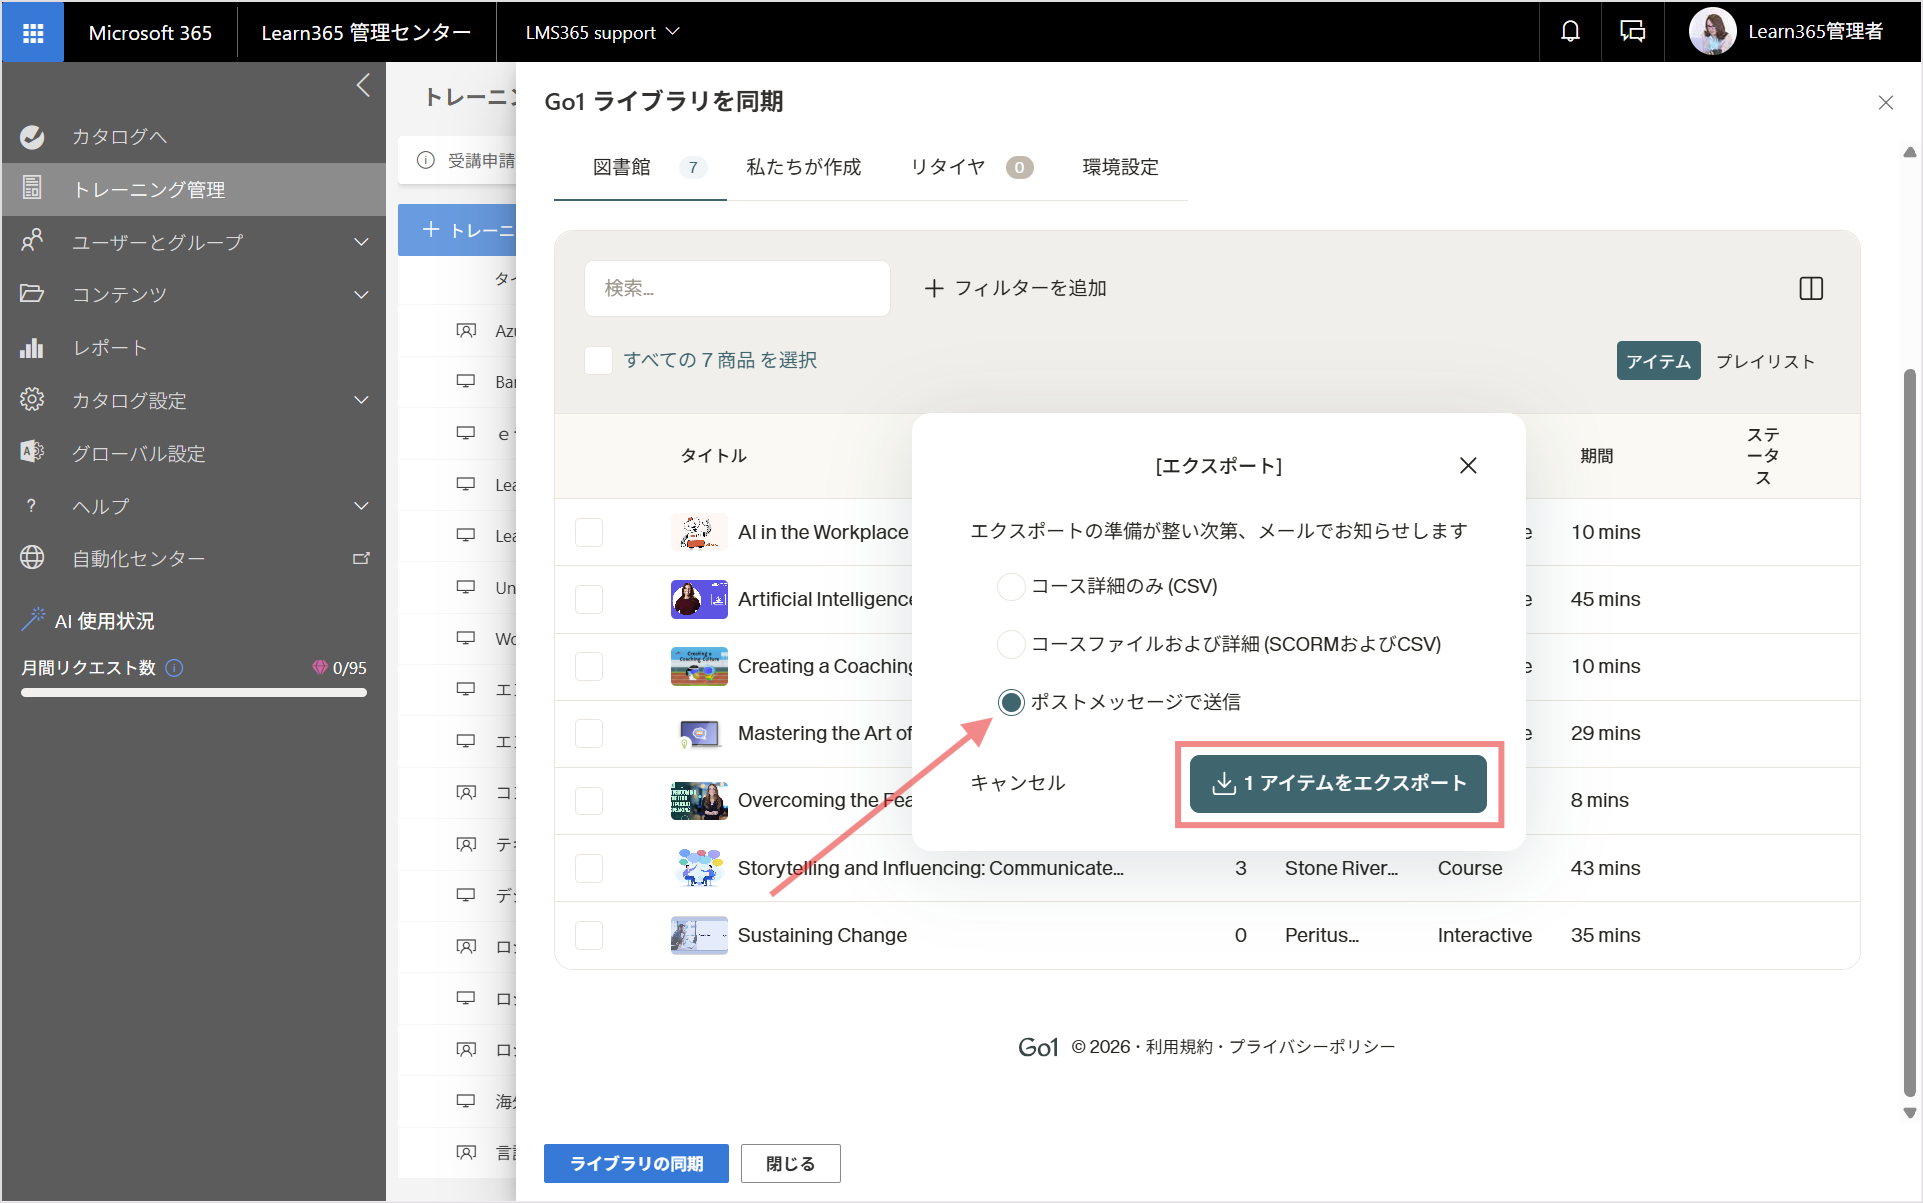This screenshot has height=1203, width=1923.
Task: Open the notifications bell
Action: tap(1570, 32)
